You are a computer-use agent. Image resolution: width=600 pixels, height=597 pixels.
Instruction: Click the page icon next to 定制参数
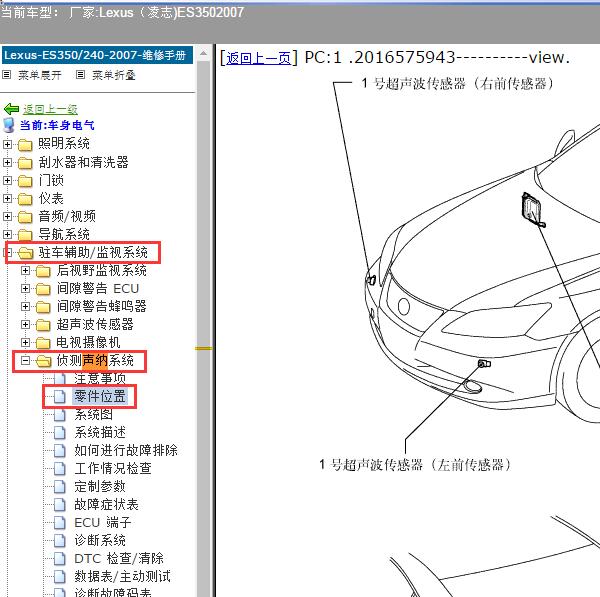tap(60, 486)
